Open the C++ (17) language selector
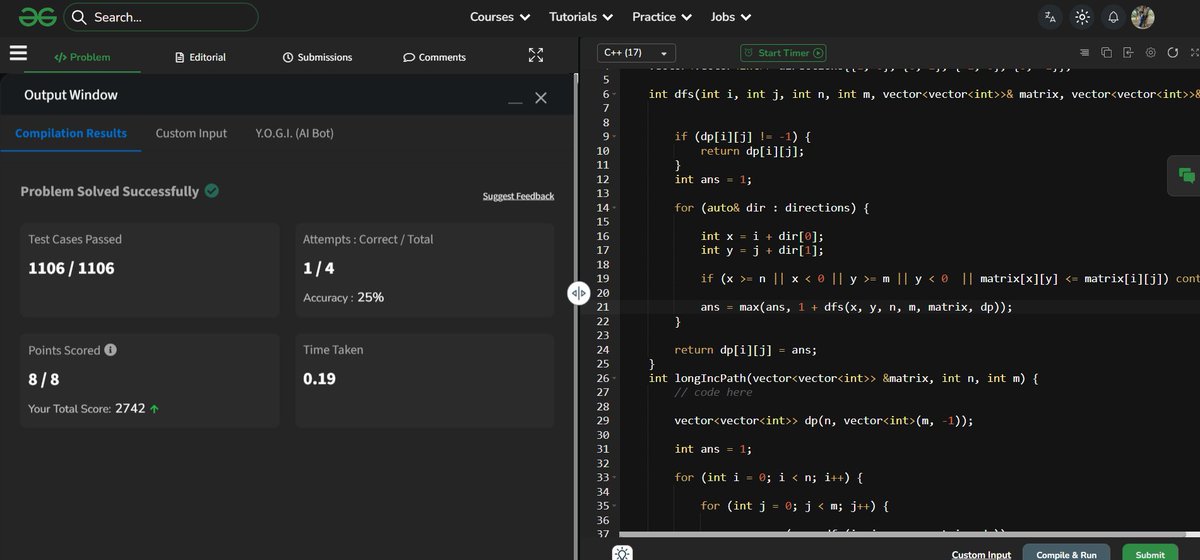1200x560 pixels. click(x=637, y=53)
